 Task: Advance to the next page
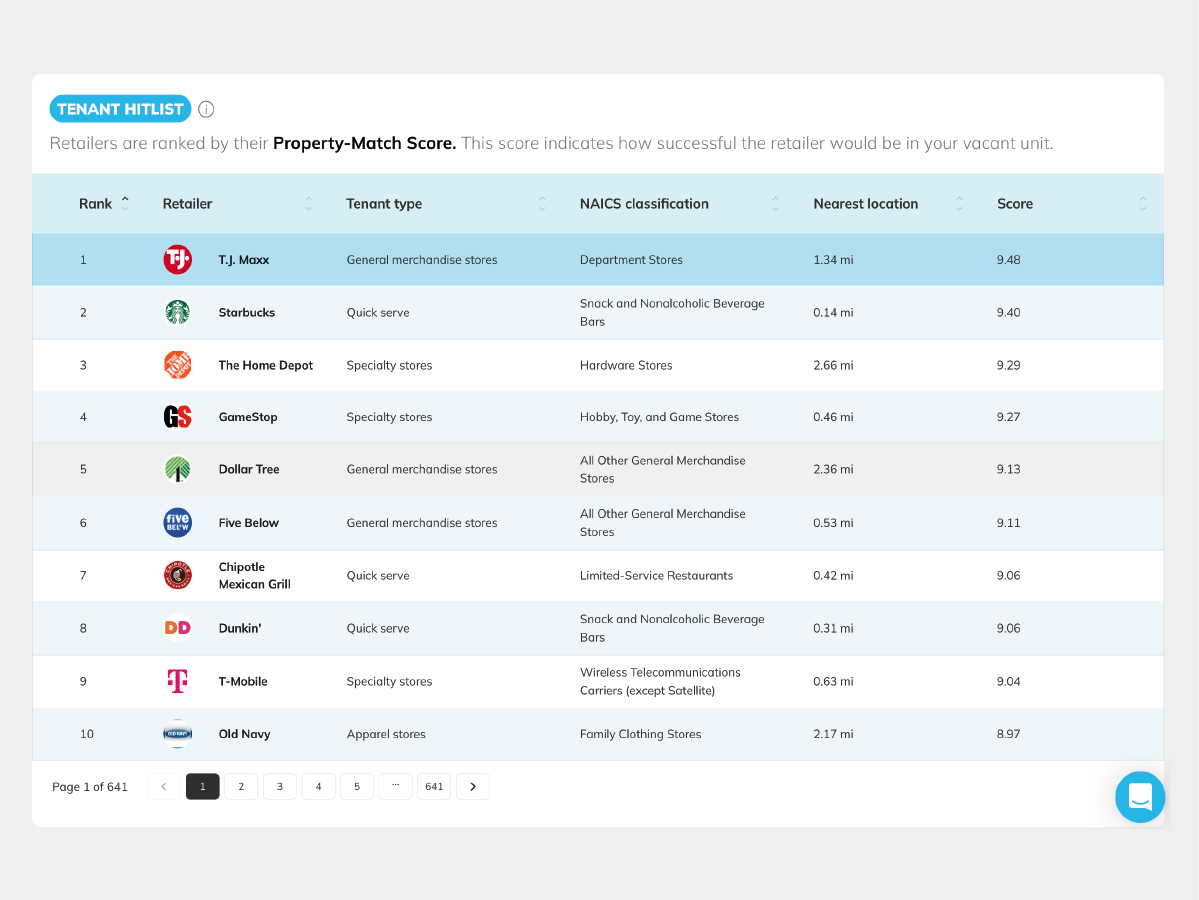click(x=472, y=786)
